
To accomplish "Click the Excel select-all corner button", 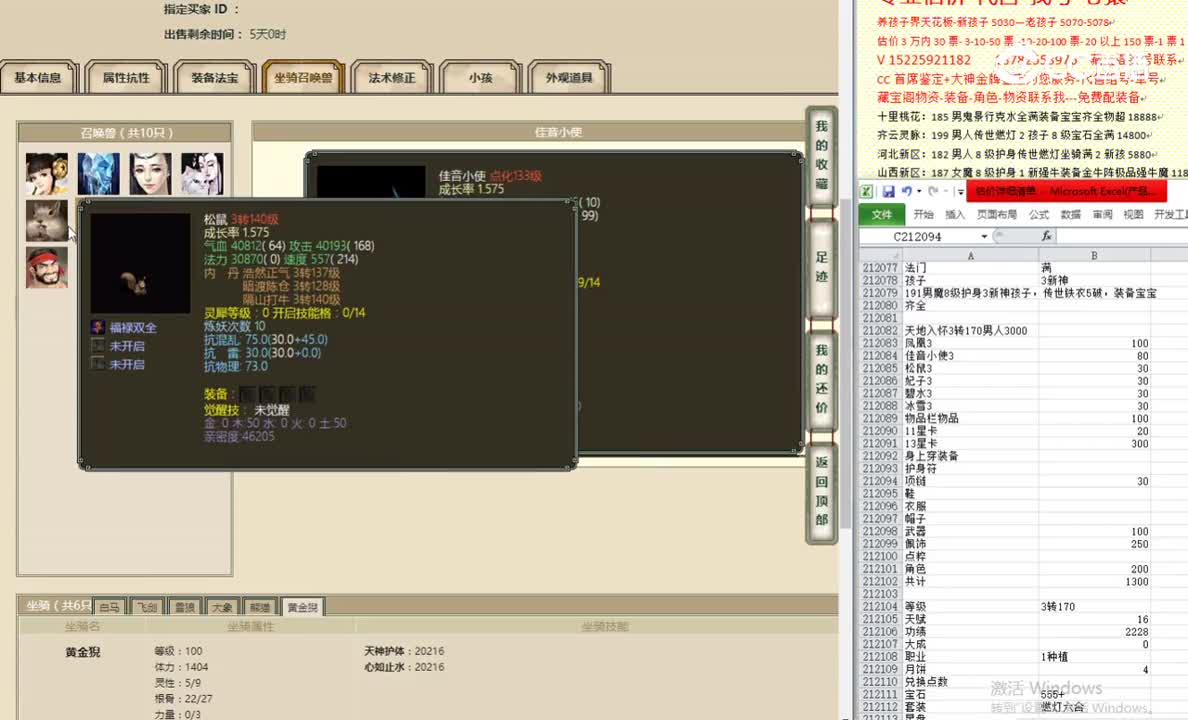I will pyautogui.click(x=880, y=256).
